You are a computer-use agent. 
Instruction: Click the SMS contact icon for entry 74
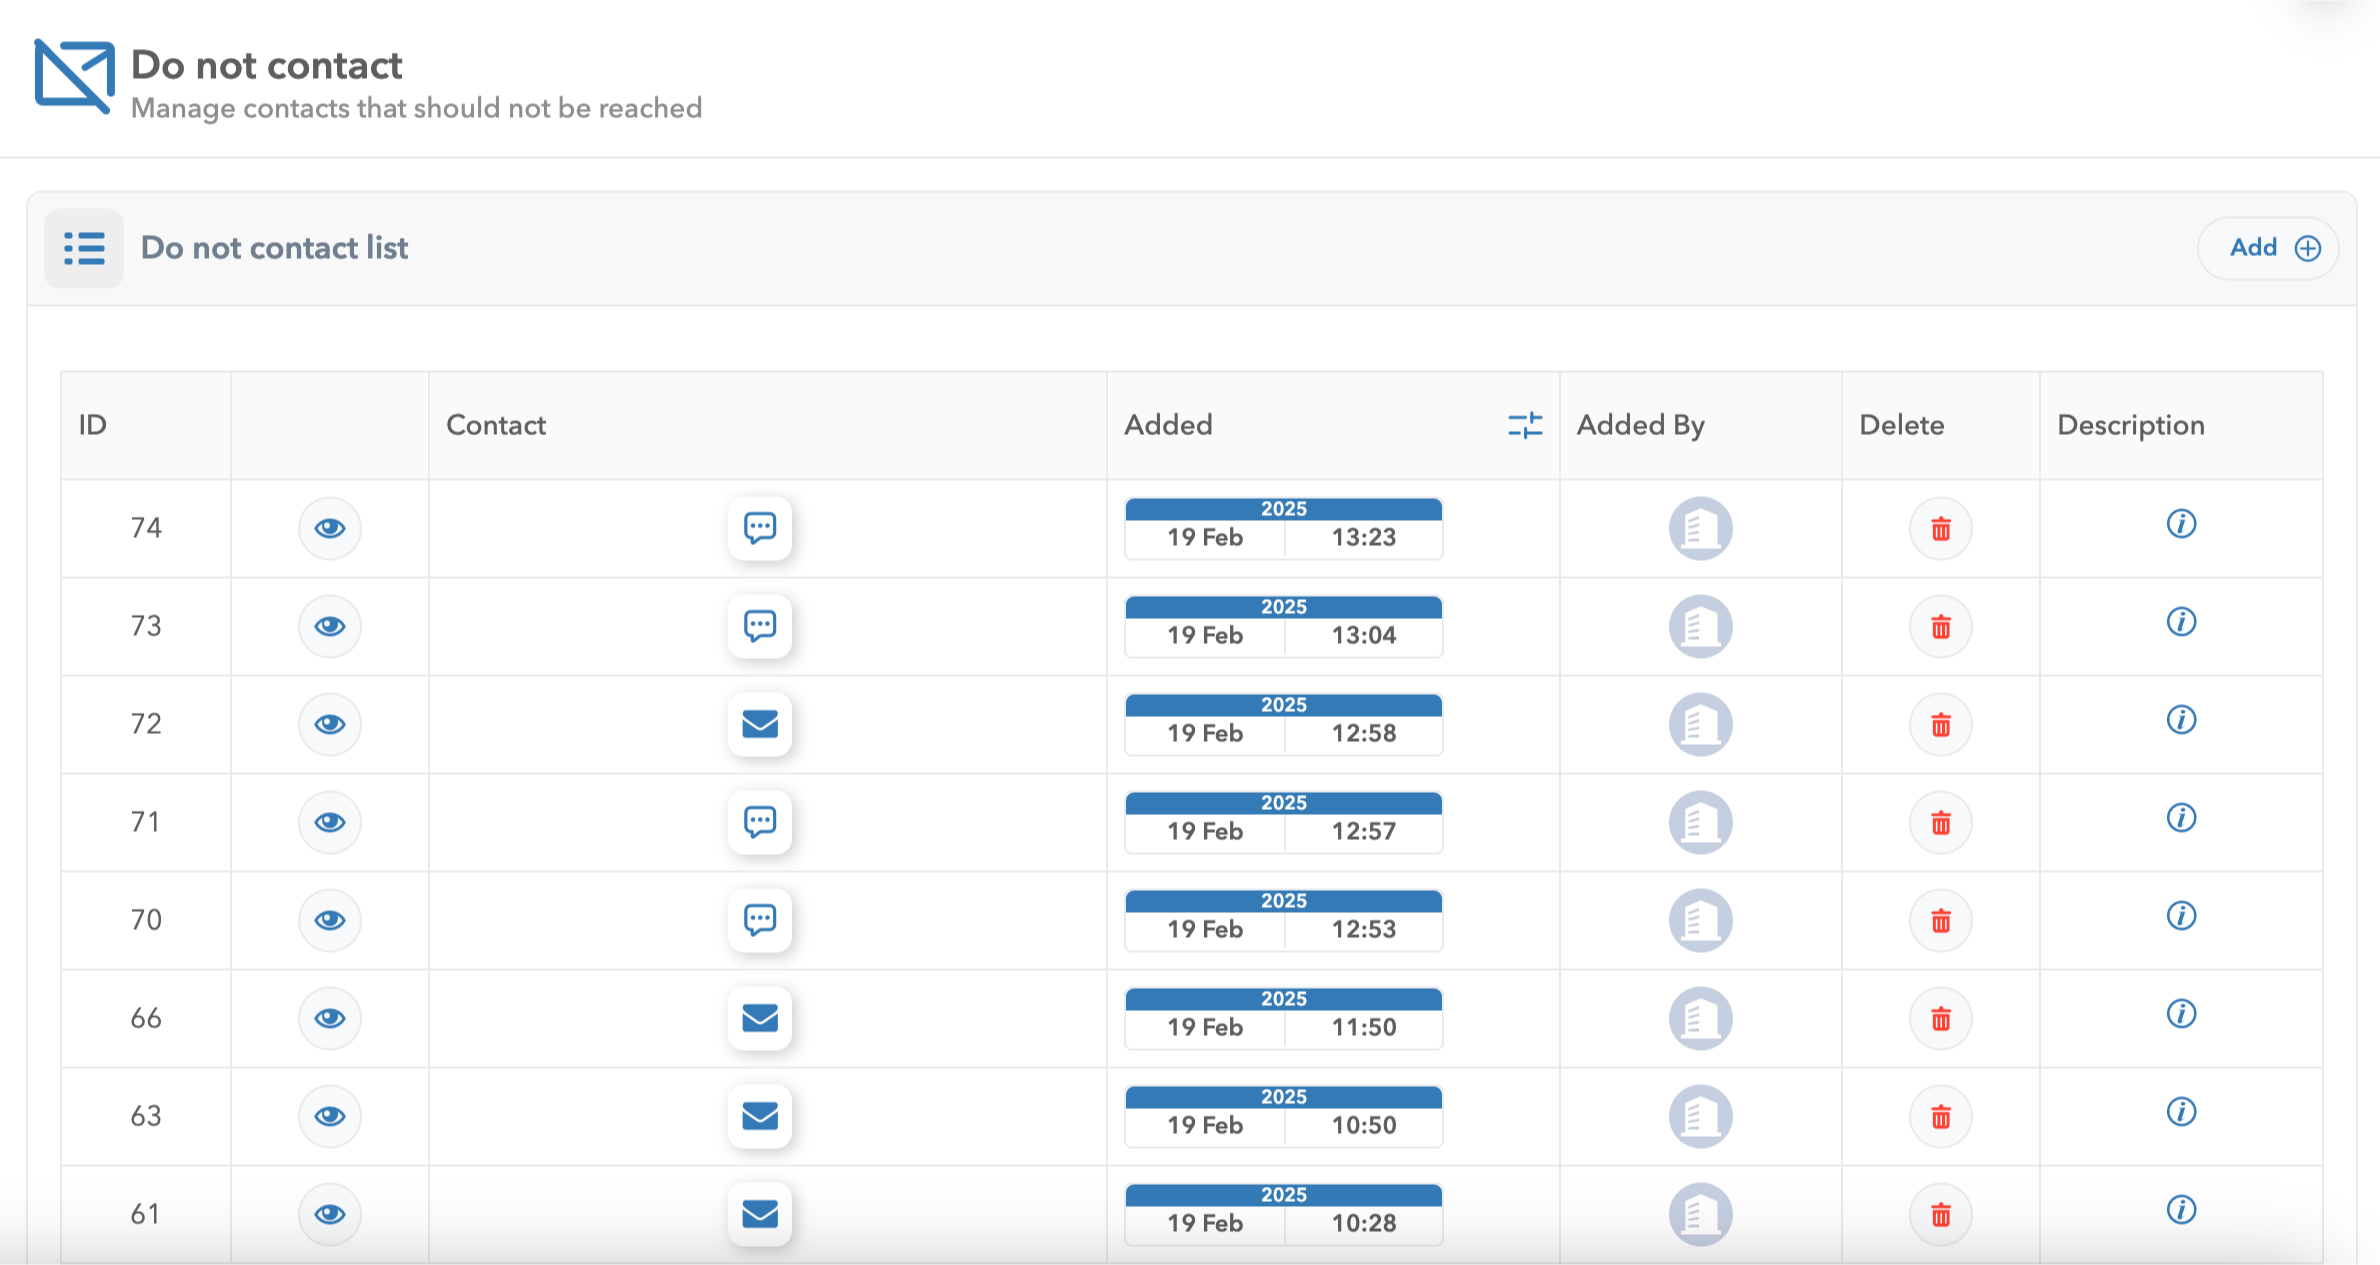click(760, 528)
